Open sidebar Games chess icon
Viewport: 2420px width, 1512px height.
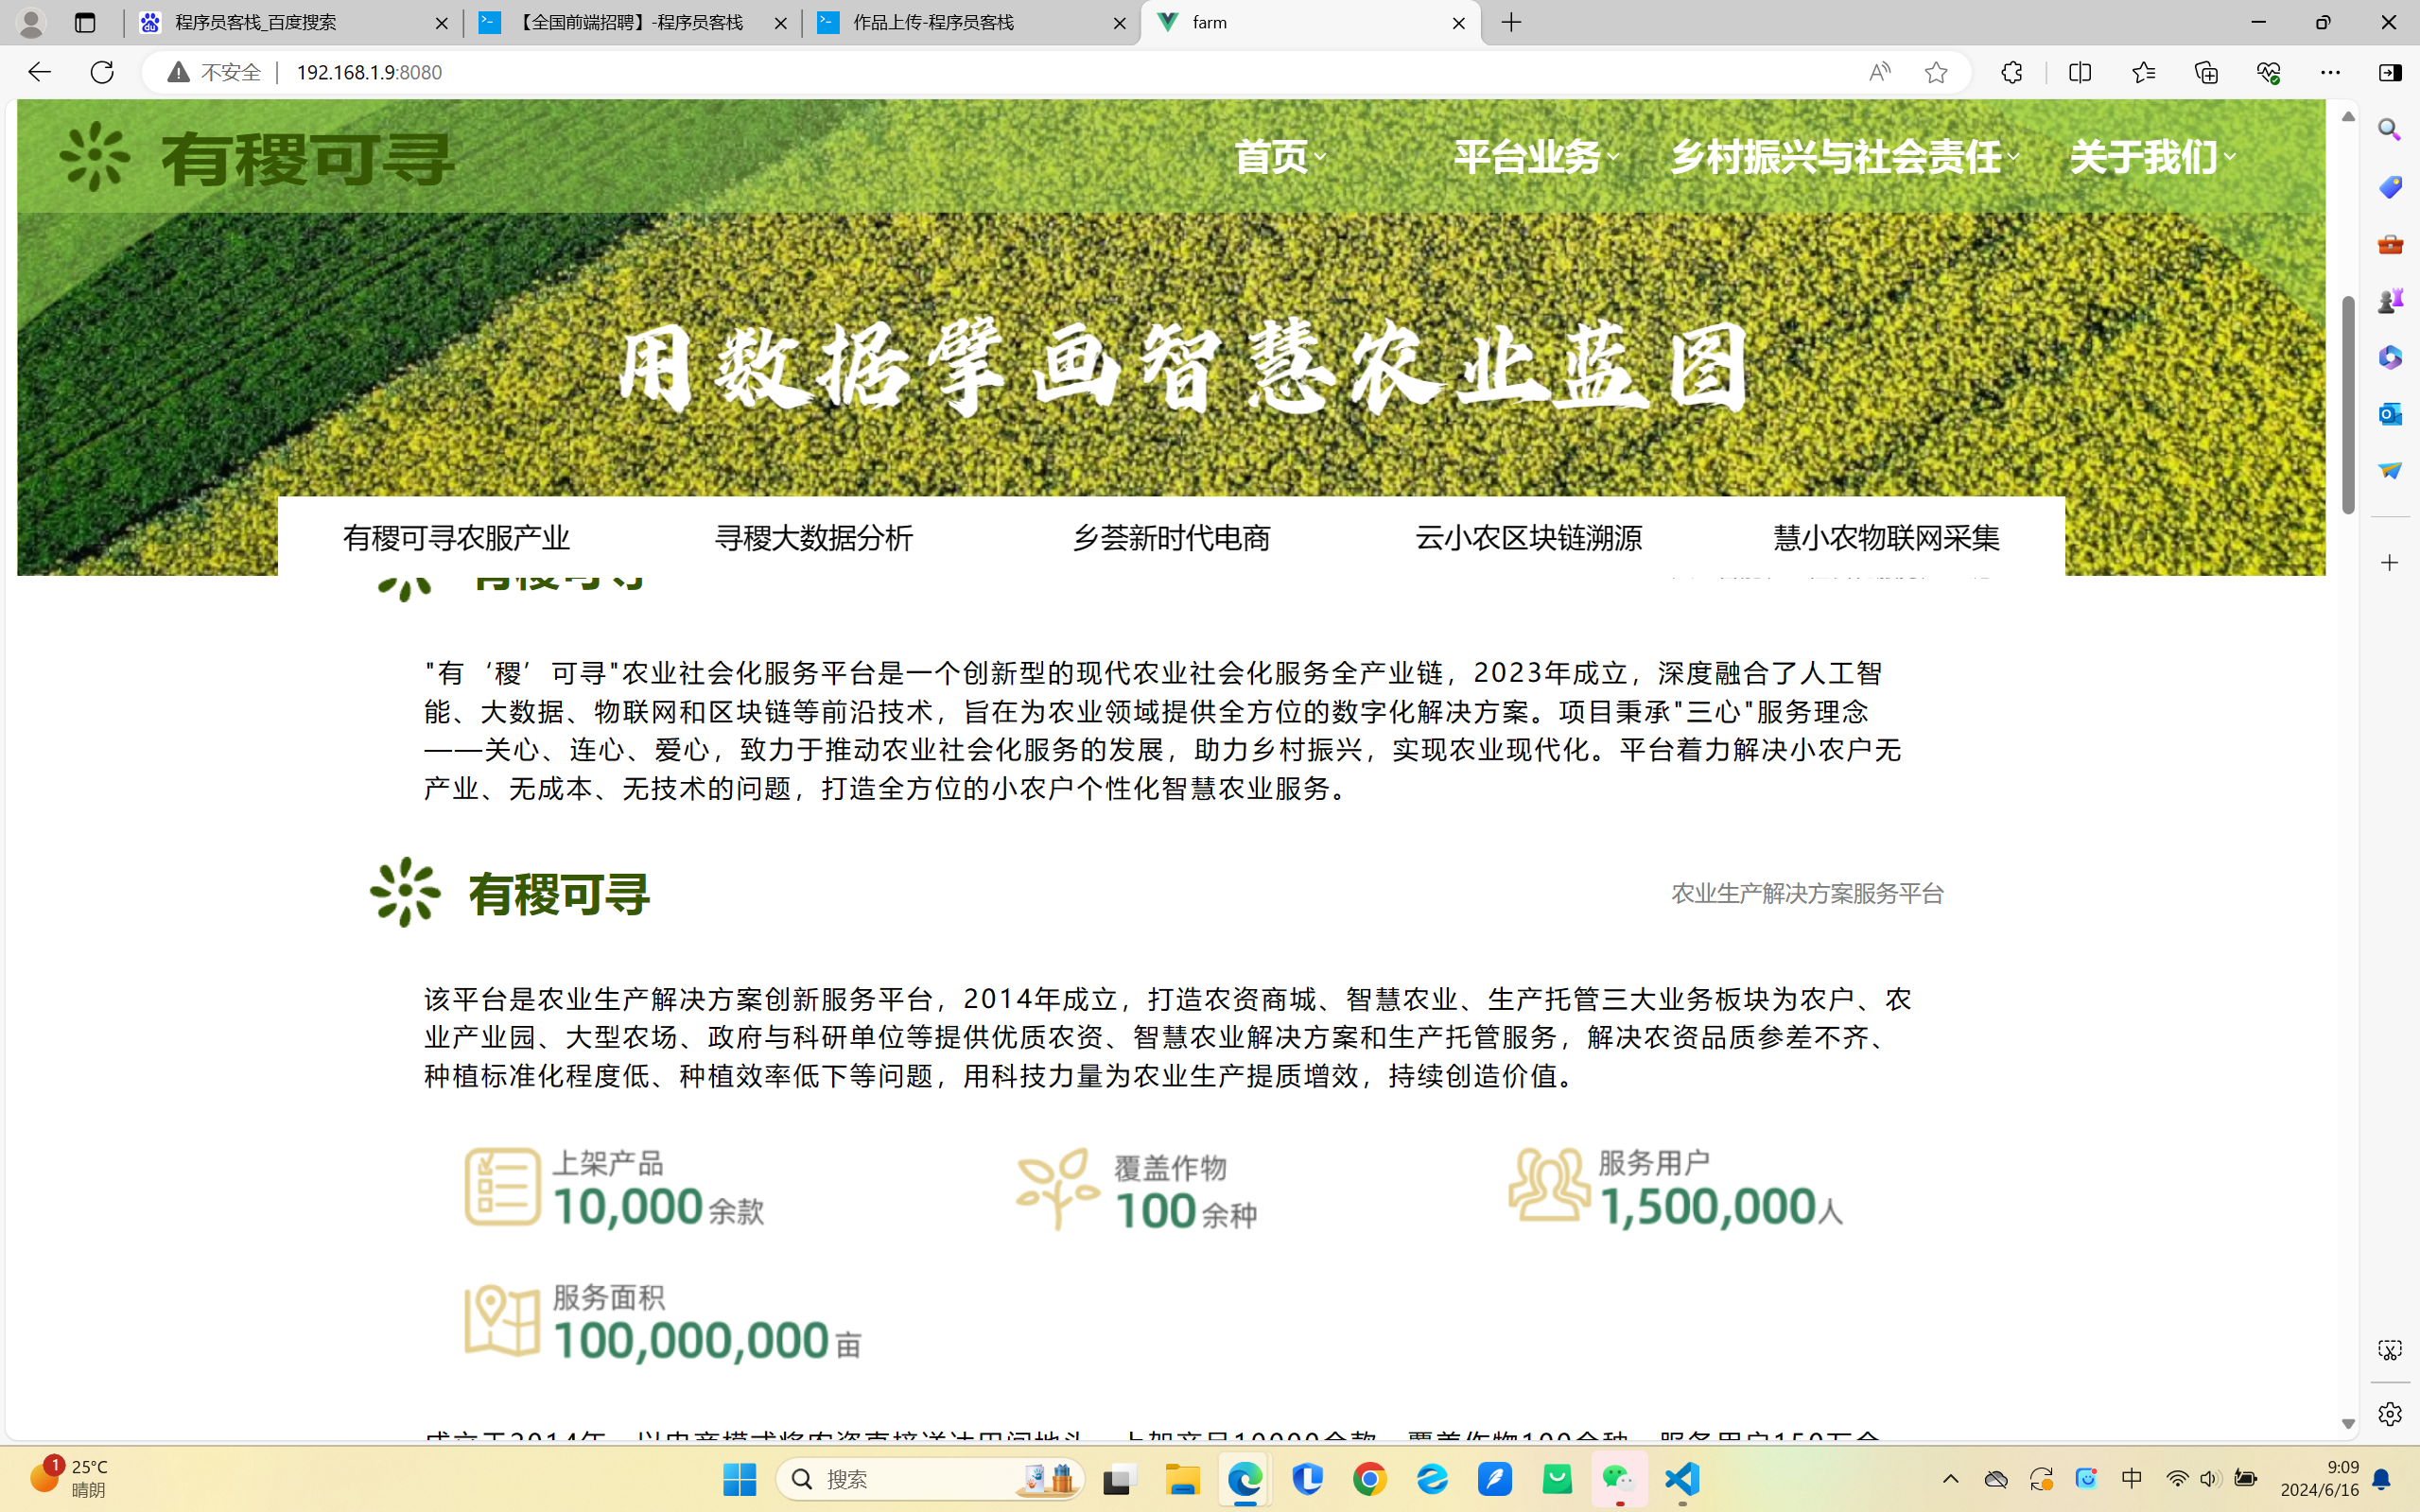pos(2390,300)
